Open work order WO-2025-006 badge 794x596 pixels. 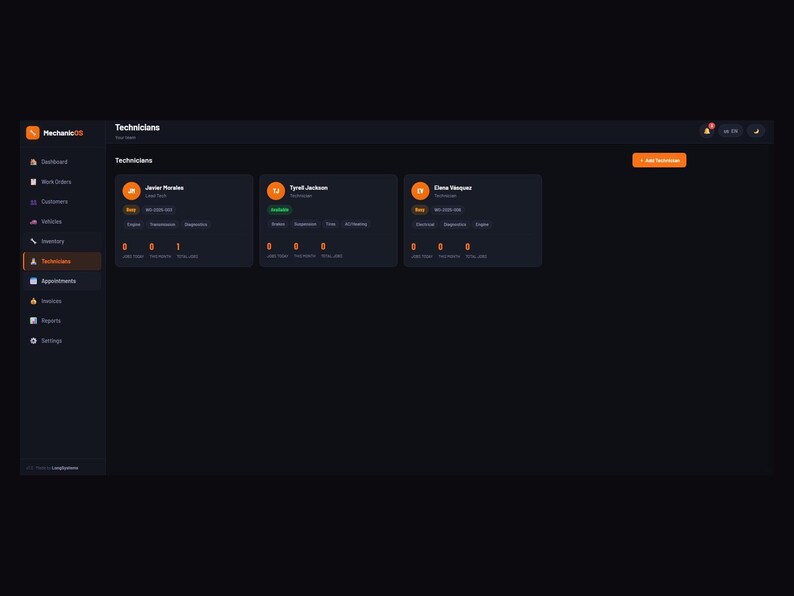point(448,210)
